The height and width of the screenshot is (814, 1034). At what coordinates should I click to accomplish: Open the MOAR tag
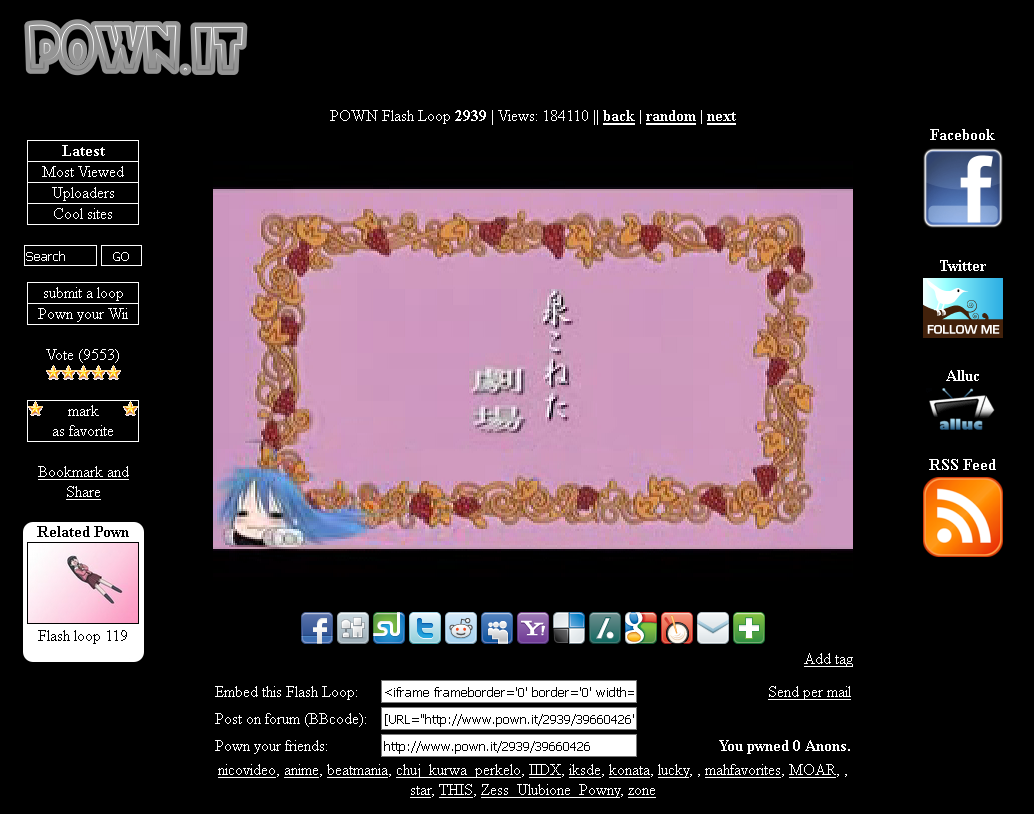(x=812, y=770)
